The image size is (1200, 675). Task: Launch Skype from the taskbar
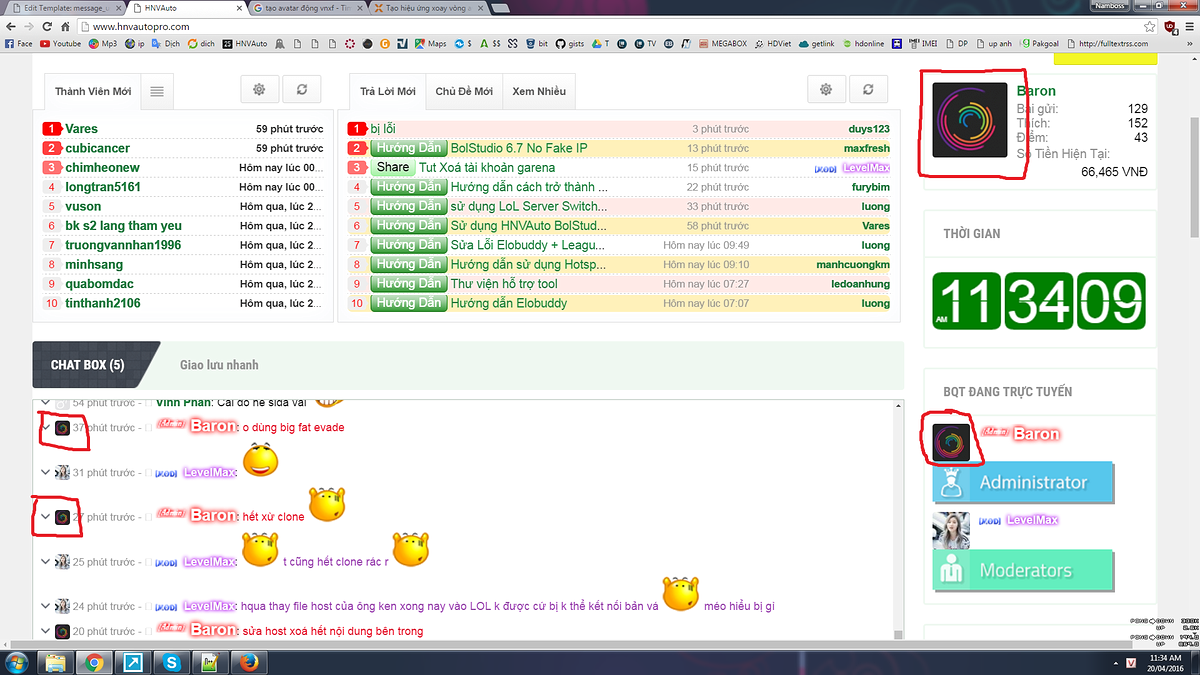pos(171,662)
